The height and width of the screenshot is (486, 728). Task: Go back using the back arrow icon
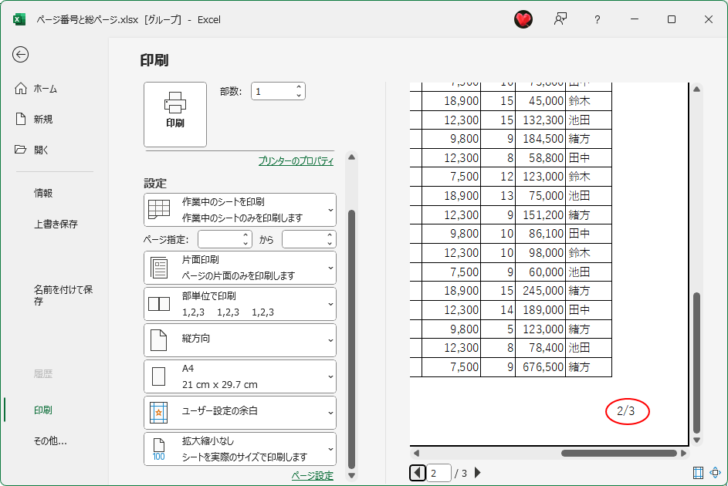tap(20, 55)
